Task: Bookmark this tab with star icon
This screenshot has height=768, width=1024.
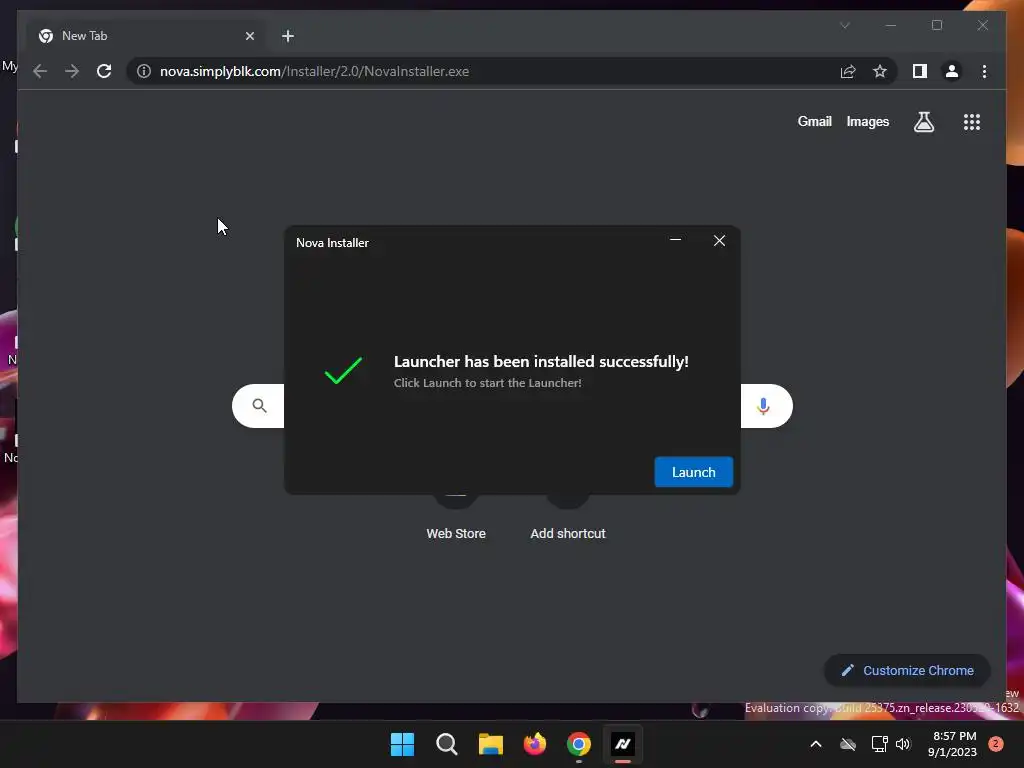Action: pos(880,71)
